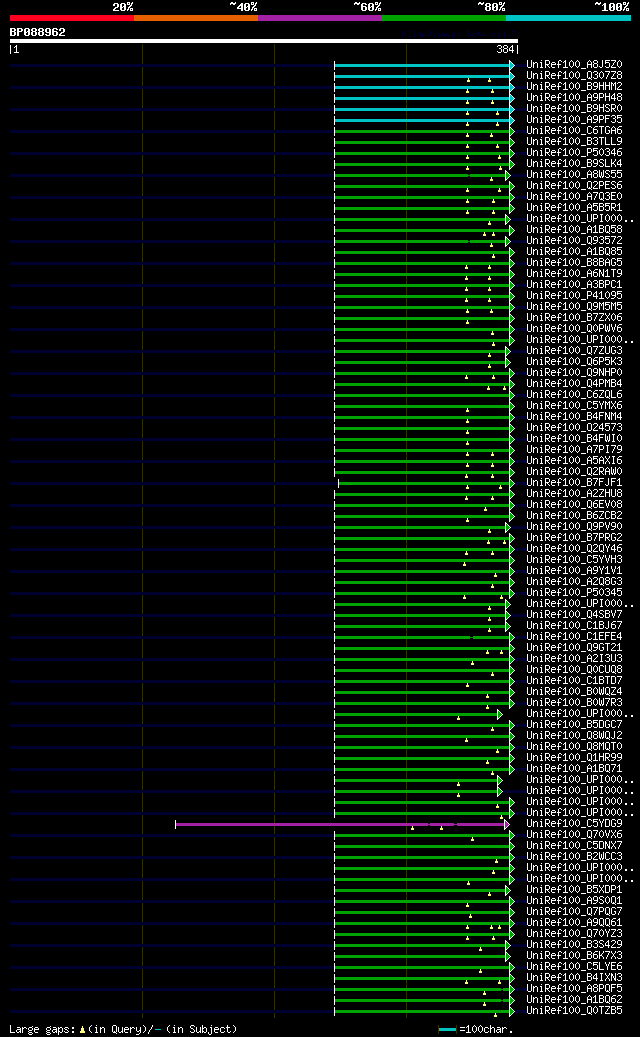Select the UniRef100_P50346 label
Screen dimensions: 640x1037
tap(574, 153)
